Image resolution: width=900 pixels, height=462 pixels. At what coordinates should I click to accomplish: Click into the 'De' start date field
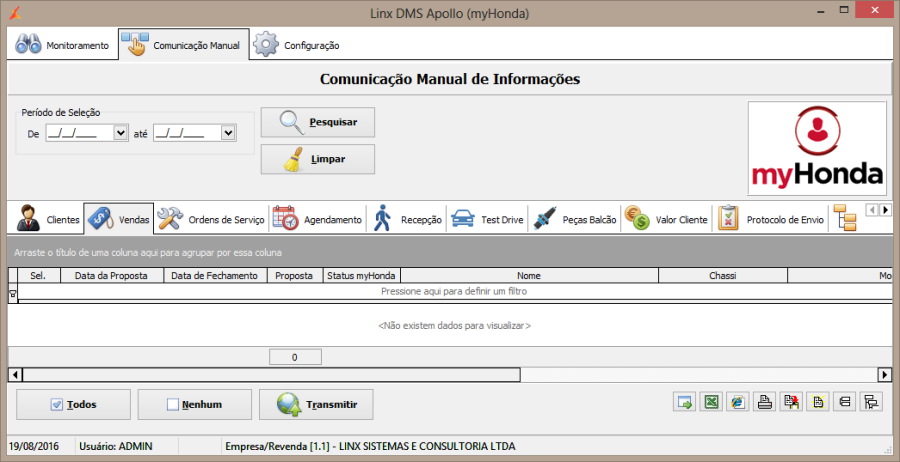[80, 133]
